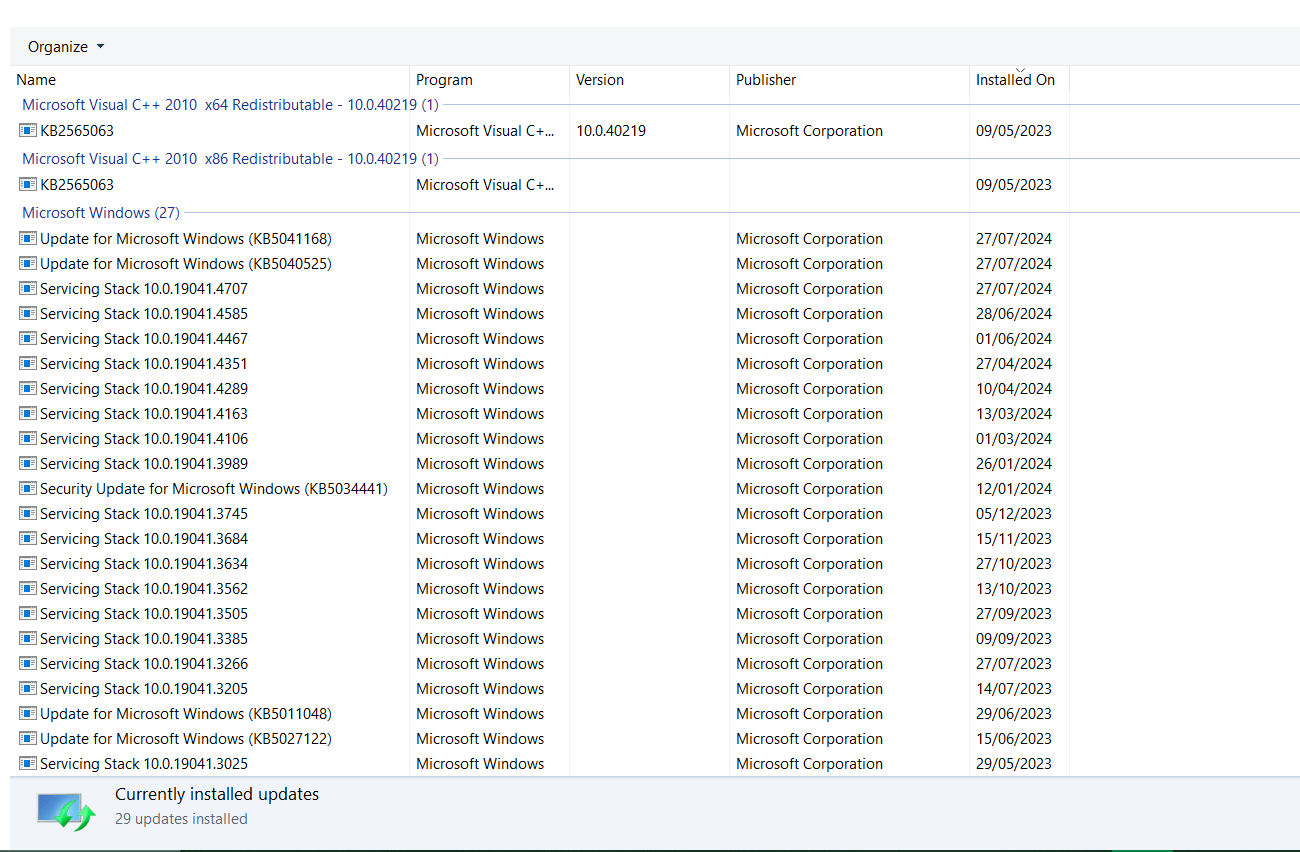Click the KB5041168 update row icon

(x=28, y=239)
